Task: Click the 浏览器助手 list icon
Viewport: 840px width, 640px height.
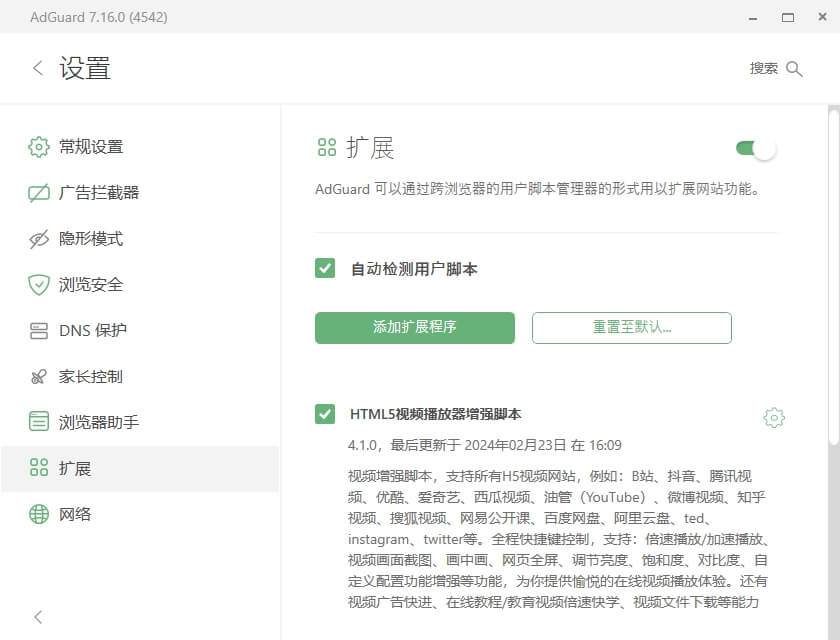Action: [39, 422]
